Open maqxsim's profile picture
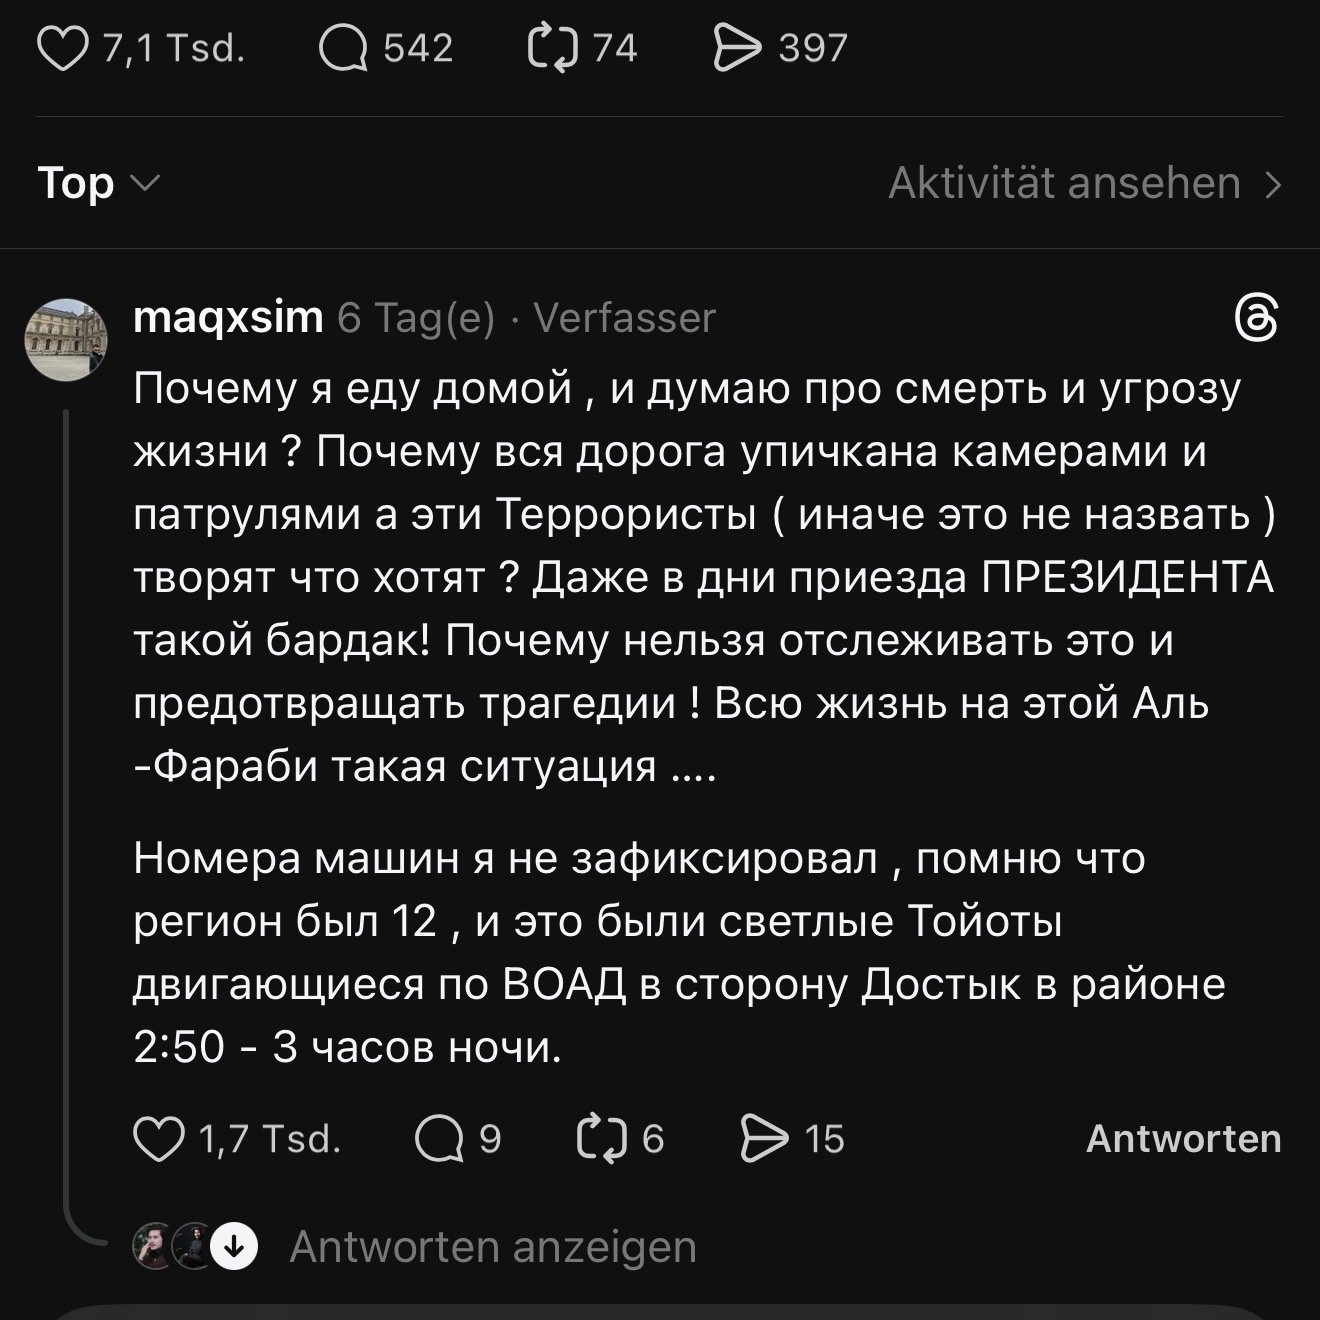Image resolution: width=1320 pixels, height=1320 pixels. tap(65, 339)
